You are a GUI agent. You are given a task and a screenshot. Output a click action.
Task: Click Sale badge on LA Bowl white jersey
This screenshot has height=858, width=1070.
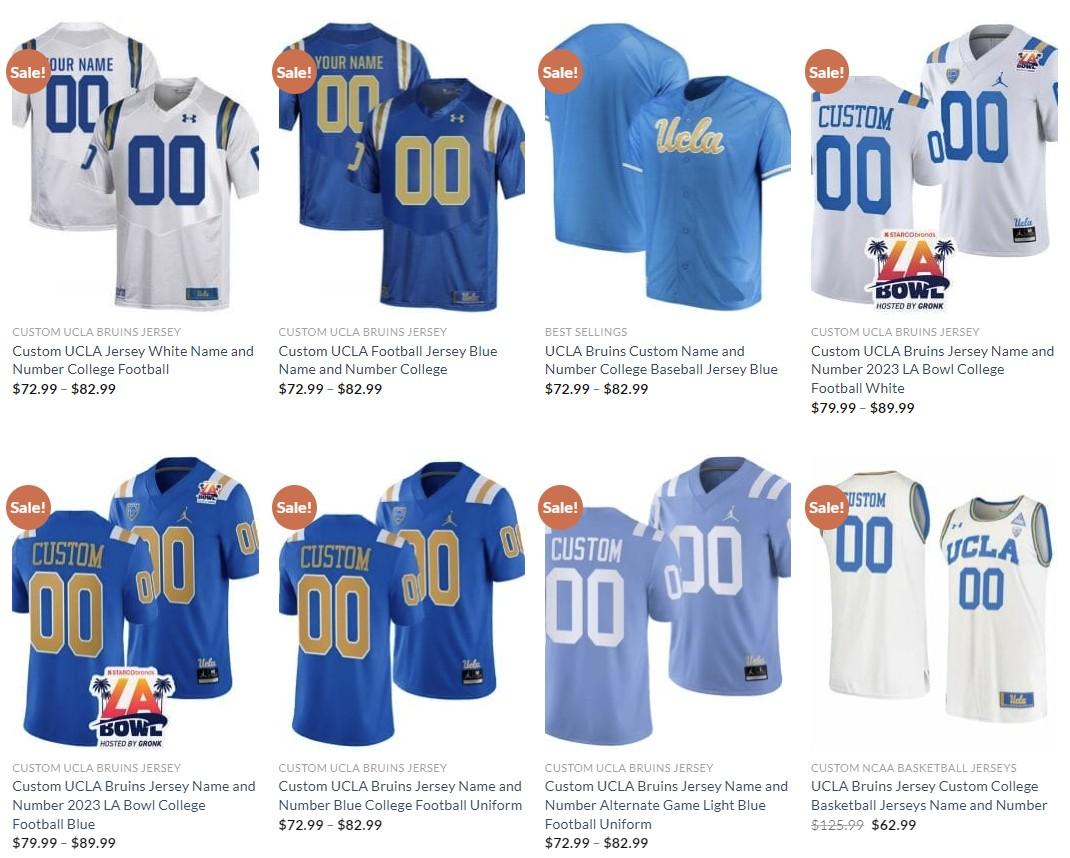(x=826, y=72)
